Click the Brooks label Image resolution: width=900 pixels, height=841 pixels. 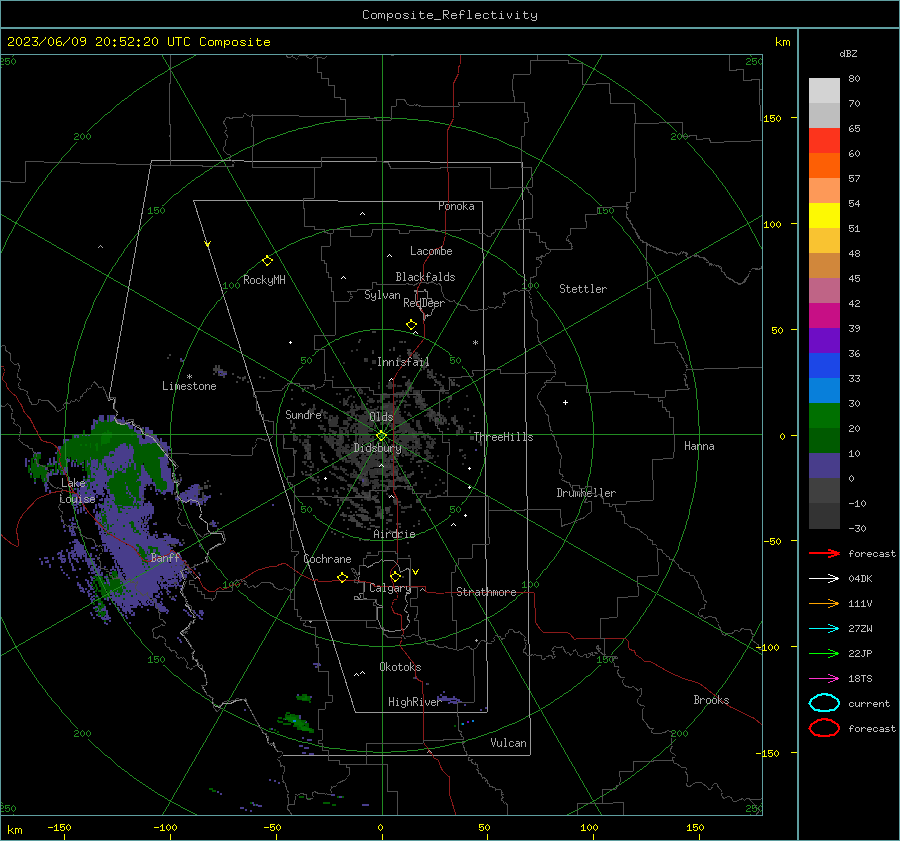[x=711, y=700]
